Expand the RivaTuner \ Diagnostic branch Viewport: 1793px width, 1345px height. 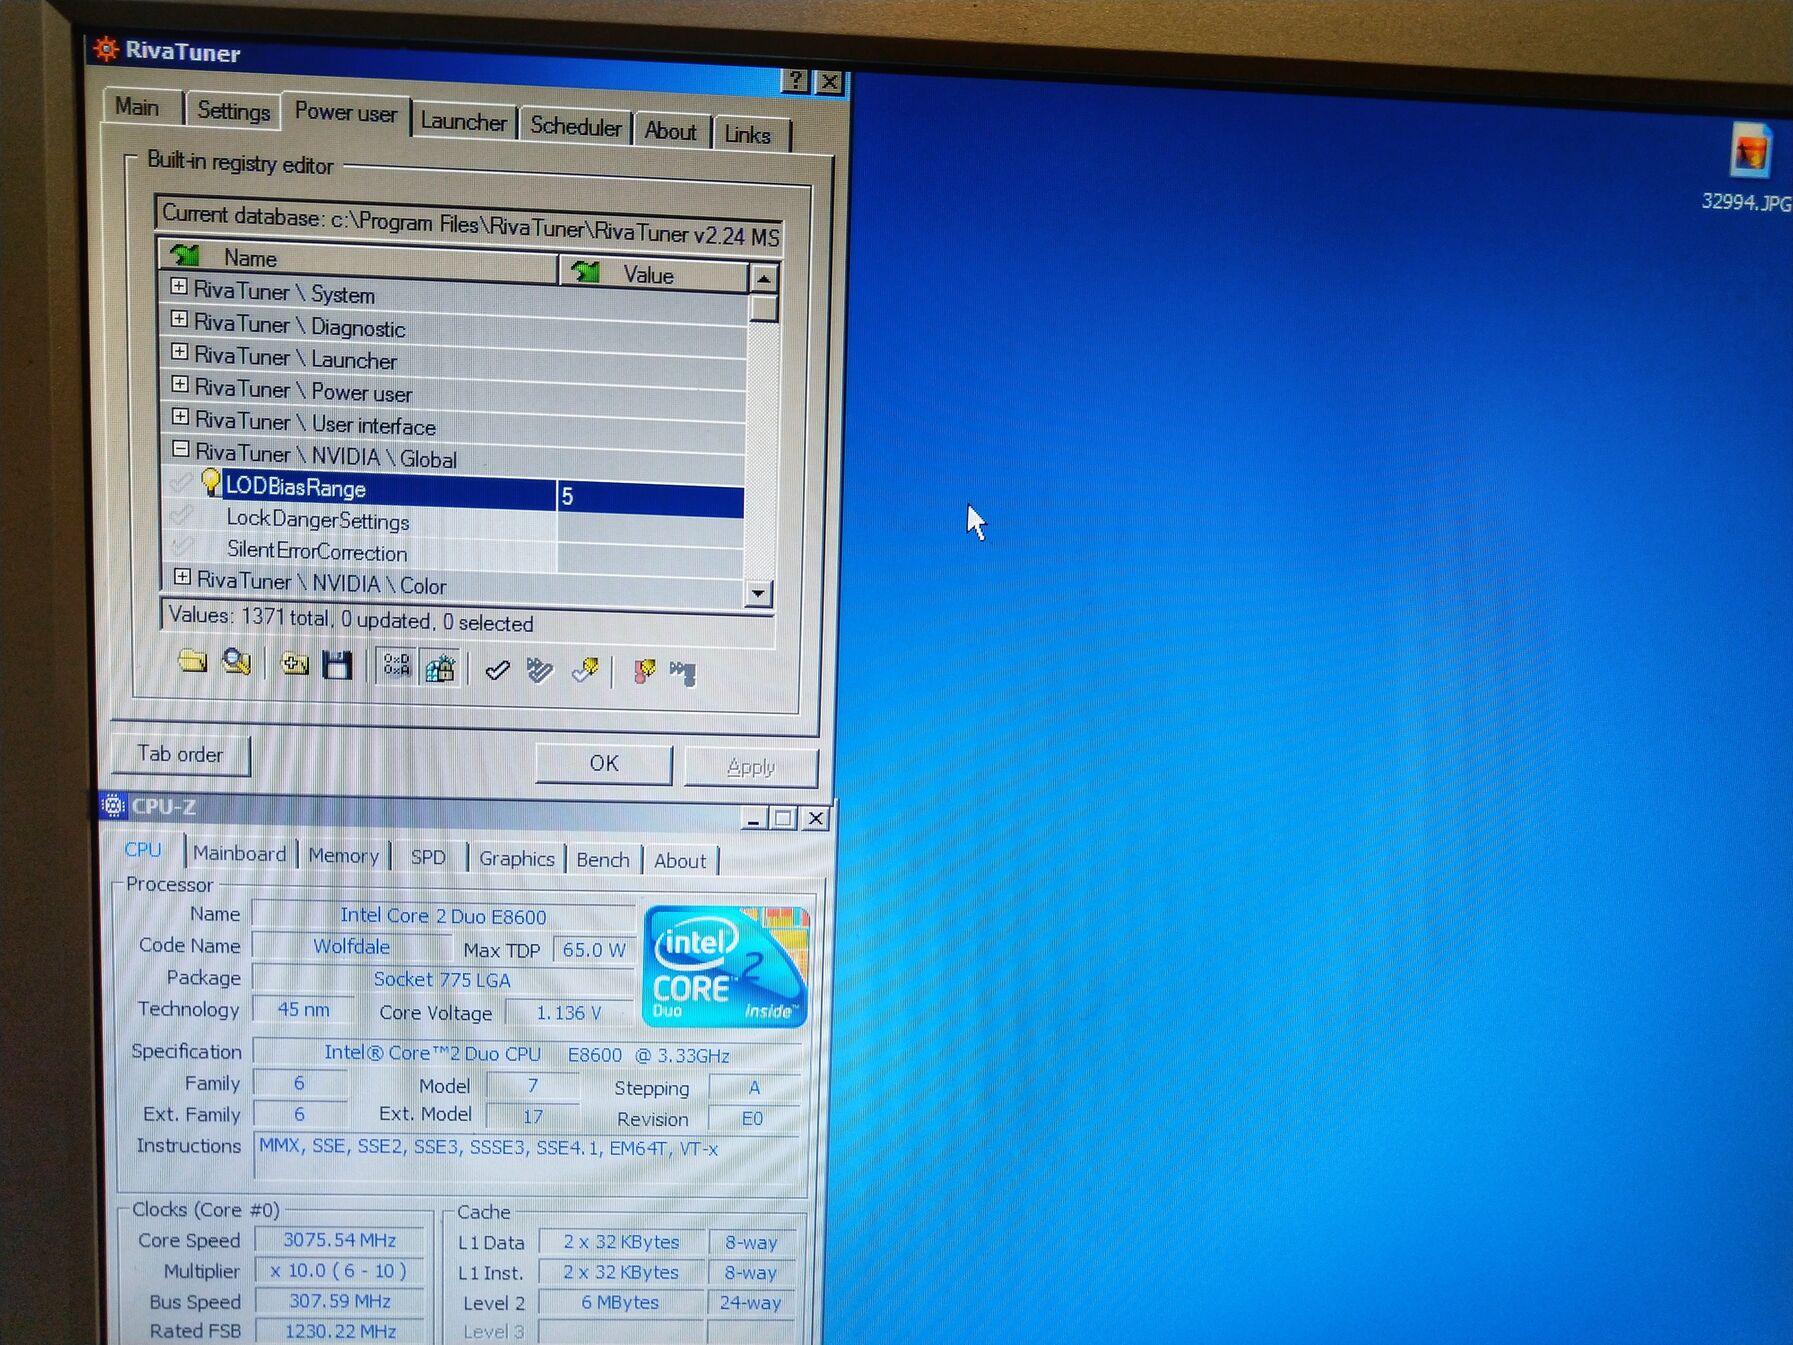pyautogui.click(x=179, y=320)
